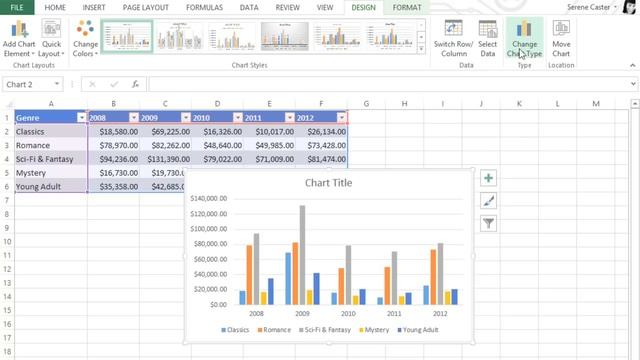Select the third chart style thumbnail

click(x=232, y=37)
